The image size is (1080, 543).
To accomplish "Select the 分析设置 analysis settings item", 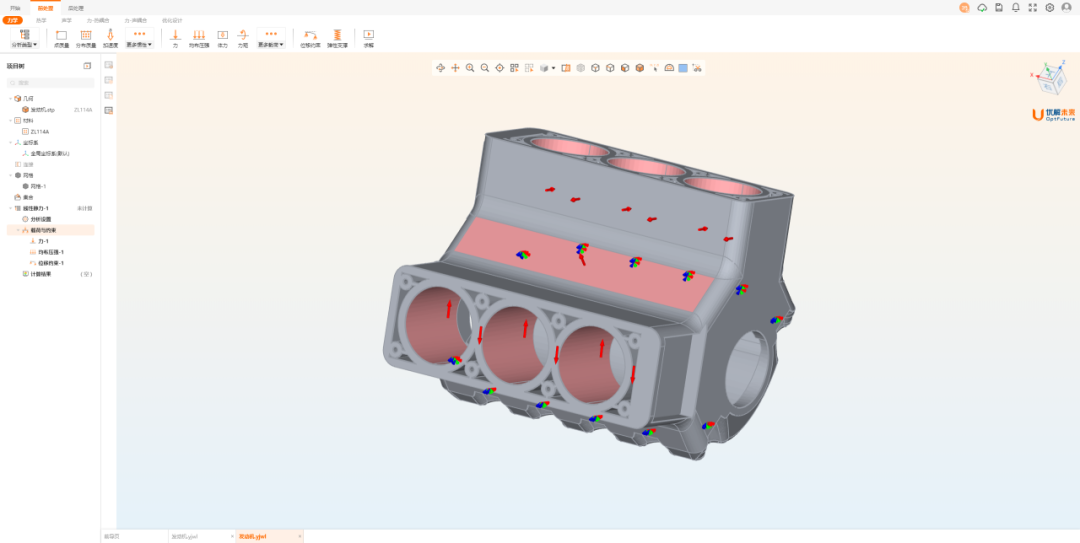I will click(x=41, y=219).
